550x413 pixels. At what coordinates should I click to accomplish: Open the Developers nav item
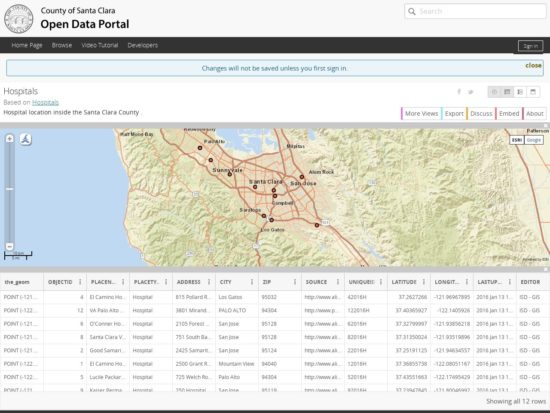pos(142,45)
